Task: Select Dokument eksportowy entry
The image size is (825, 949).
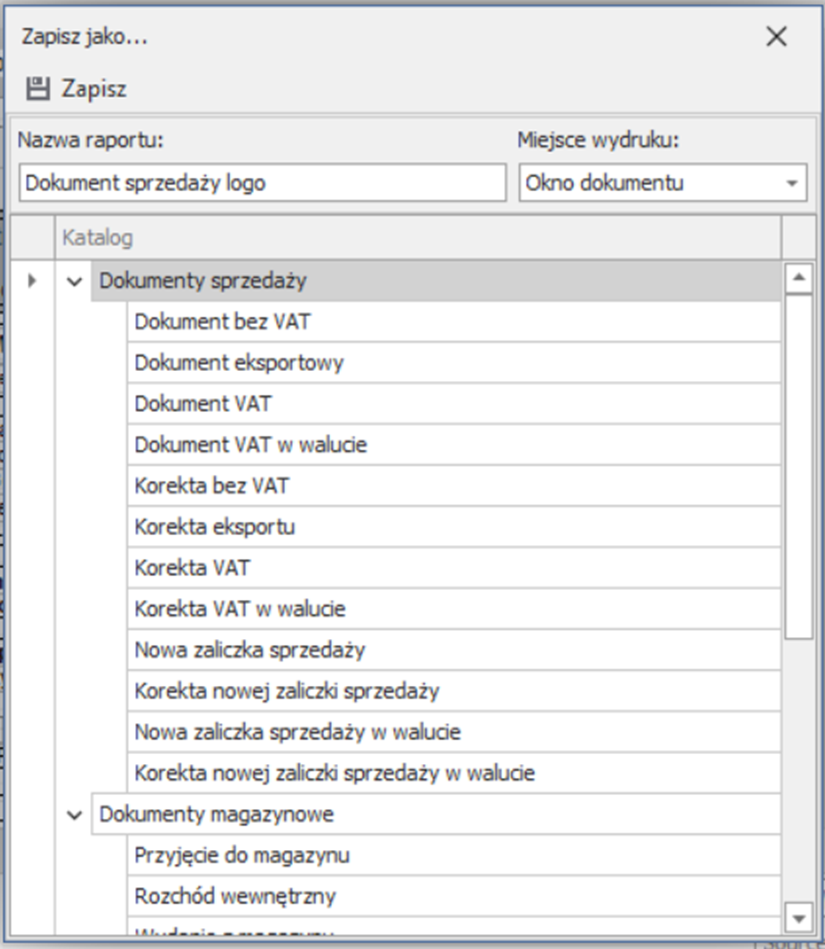Action: [x=239, y=363]
